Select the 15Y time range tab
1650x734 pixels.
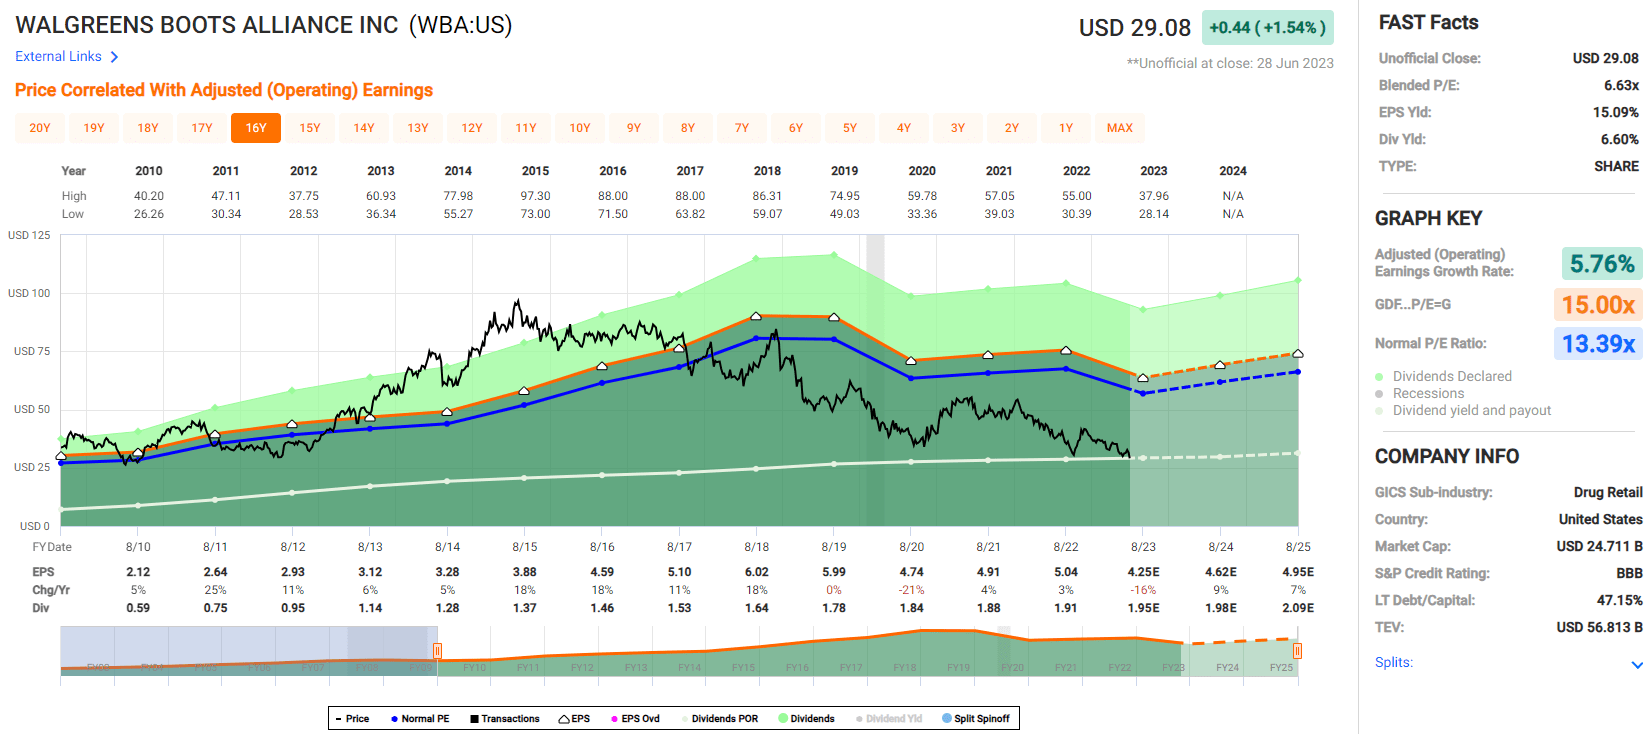coord(310,128)
